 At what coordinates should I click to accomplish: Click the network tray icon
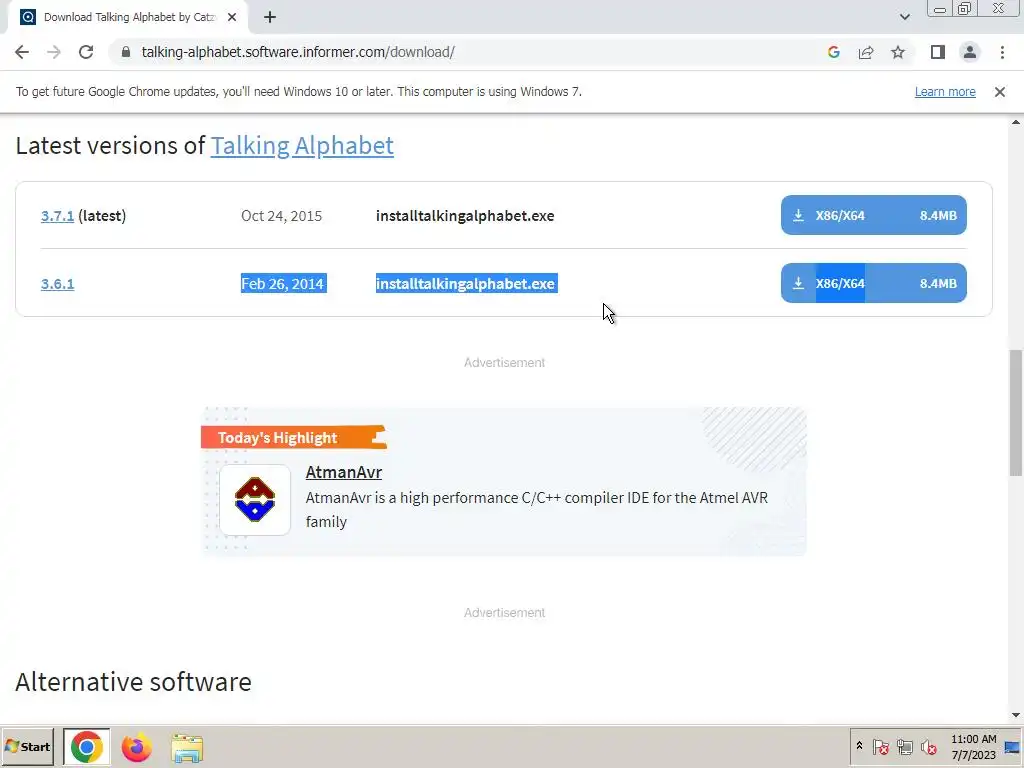[904, 746]
